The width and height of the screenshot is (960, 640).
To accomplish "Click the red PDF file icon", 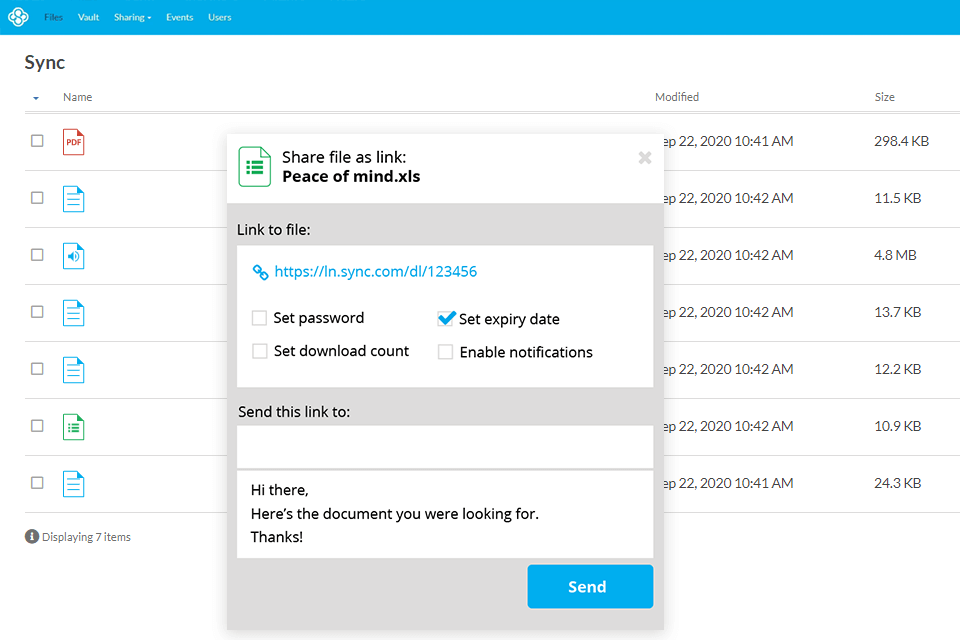I will [73, 142].
